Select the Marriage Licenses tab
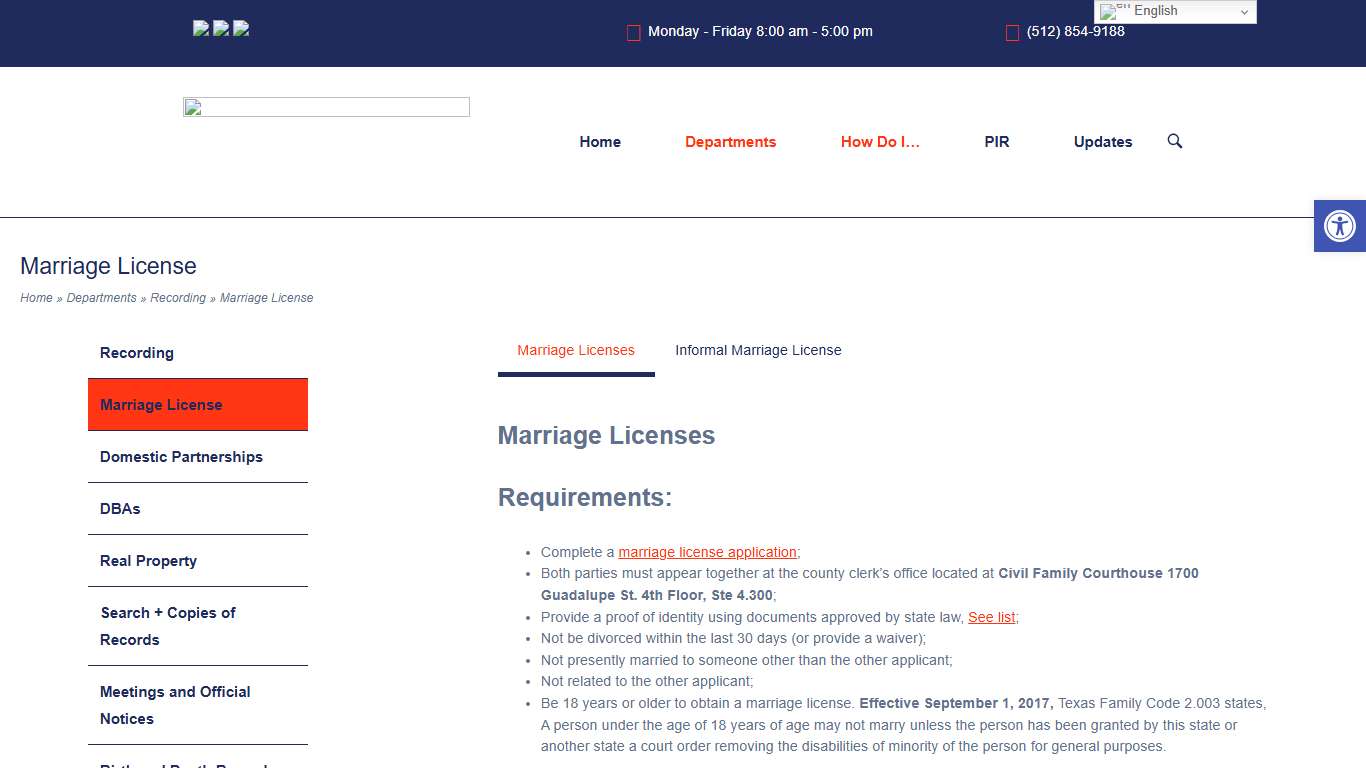 576,350
